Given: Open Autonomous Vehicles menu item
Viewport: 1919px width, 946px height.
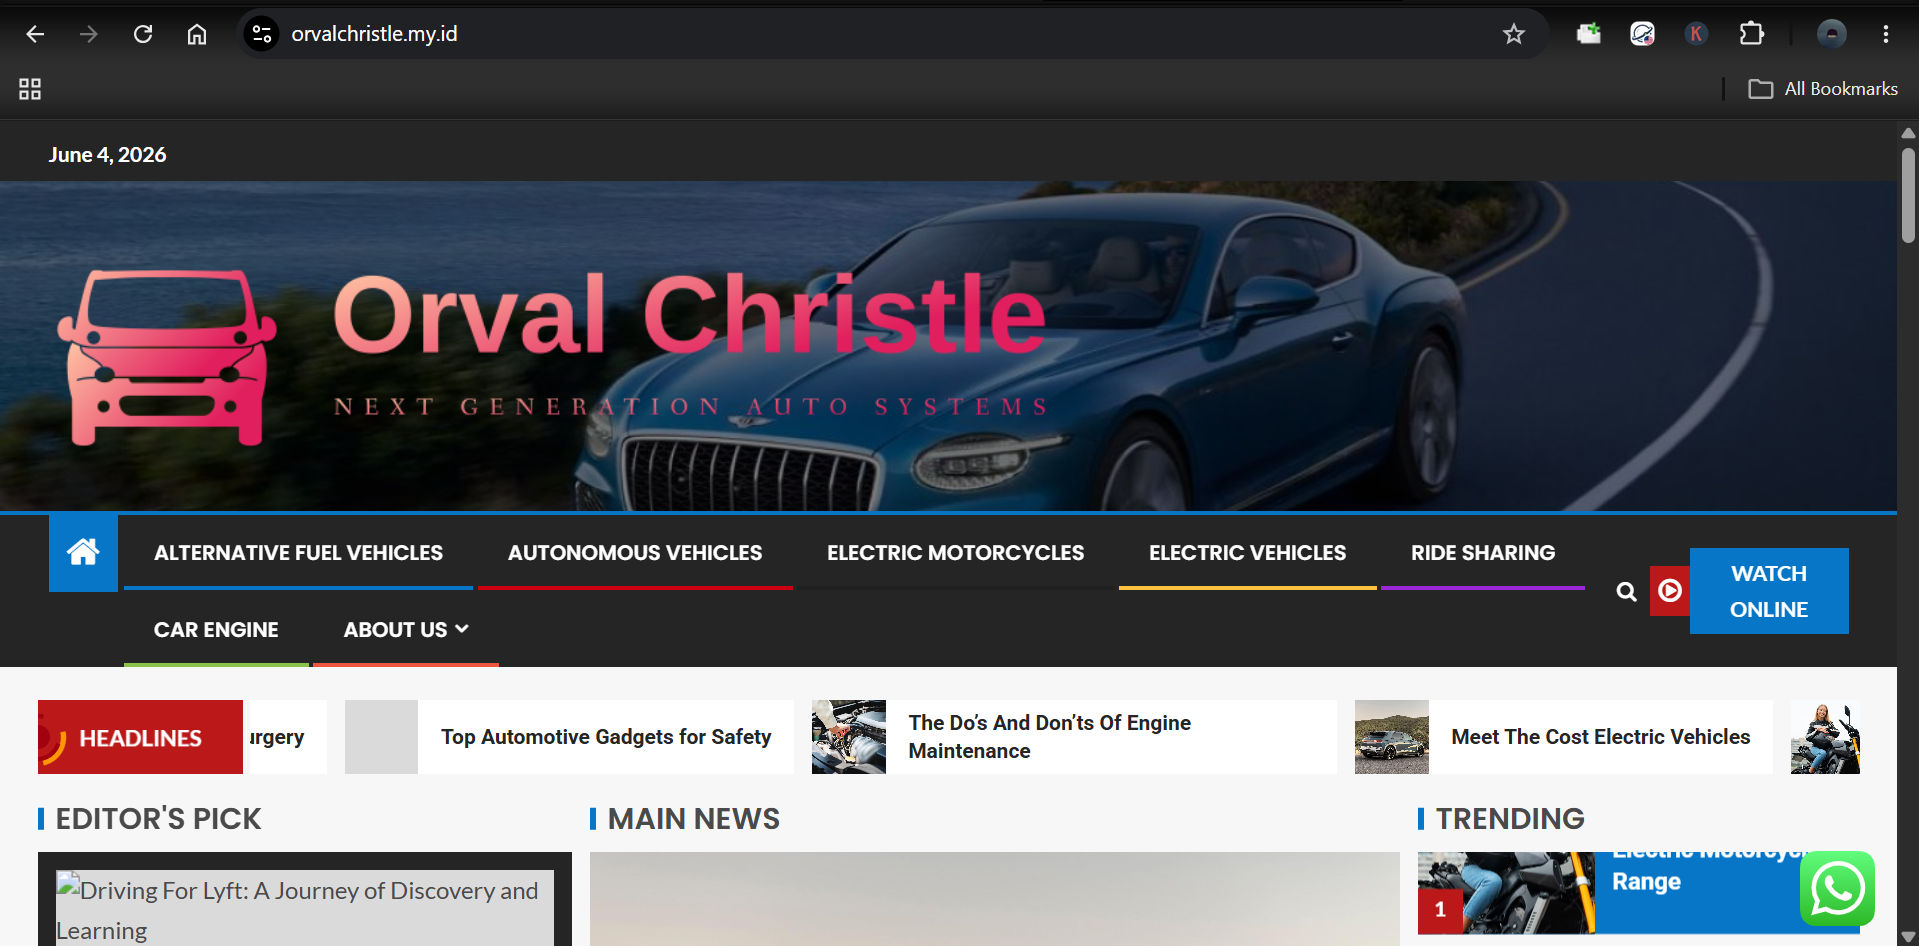Looking at the screenshot, I should [635, 553].
